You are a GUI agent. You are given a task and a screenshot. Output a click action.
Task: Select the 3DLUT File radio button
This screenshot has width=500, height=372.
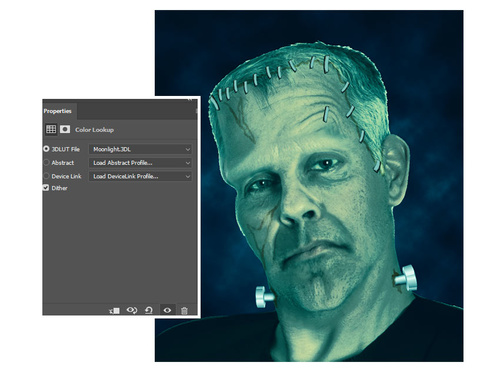click(x=46, y=149)
